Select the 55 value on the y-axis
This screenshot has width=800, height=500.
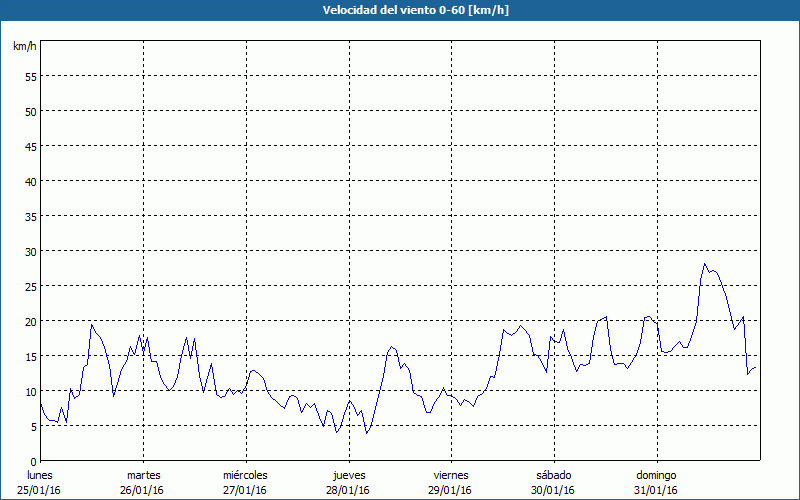pyautogui.click(x=30, y=76)
